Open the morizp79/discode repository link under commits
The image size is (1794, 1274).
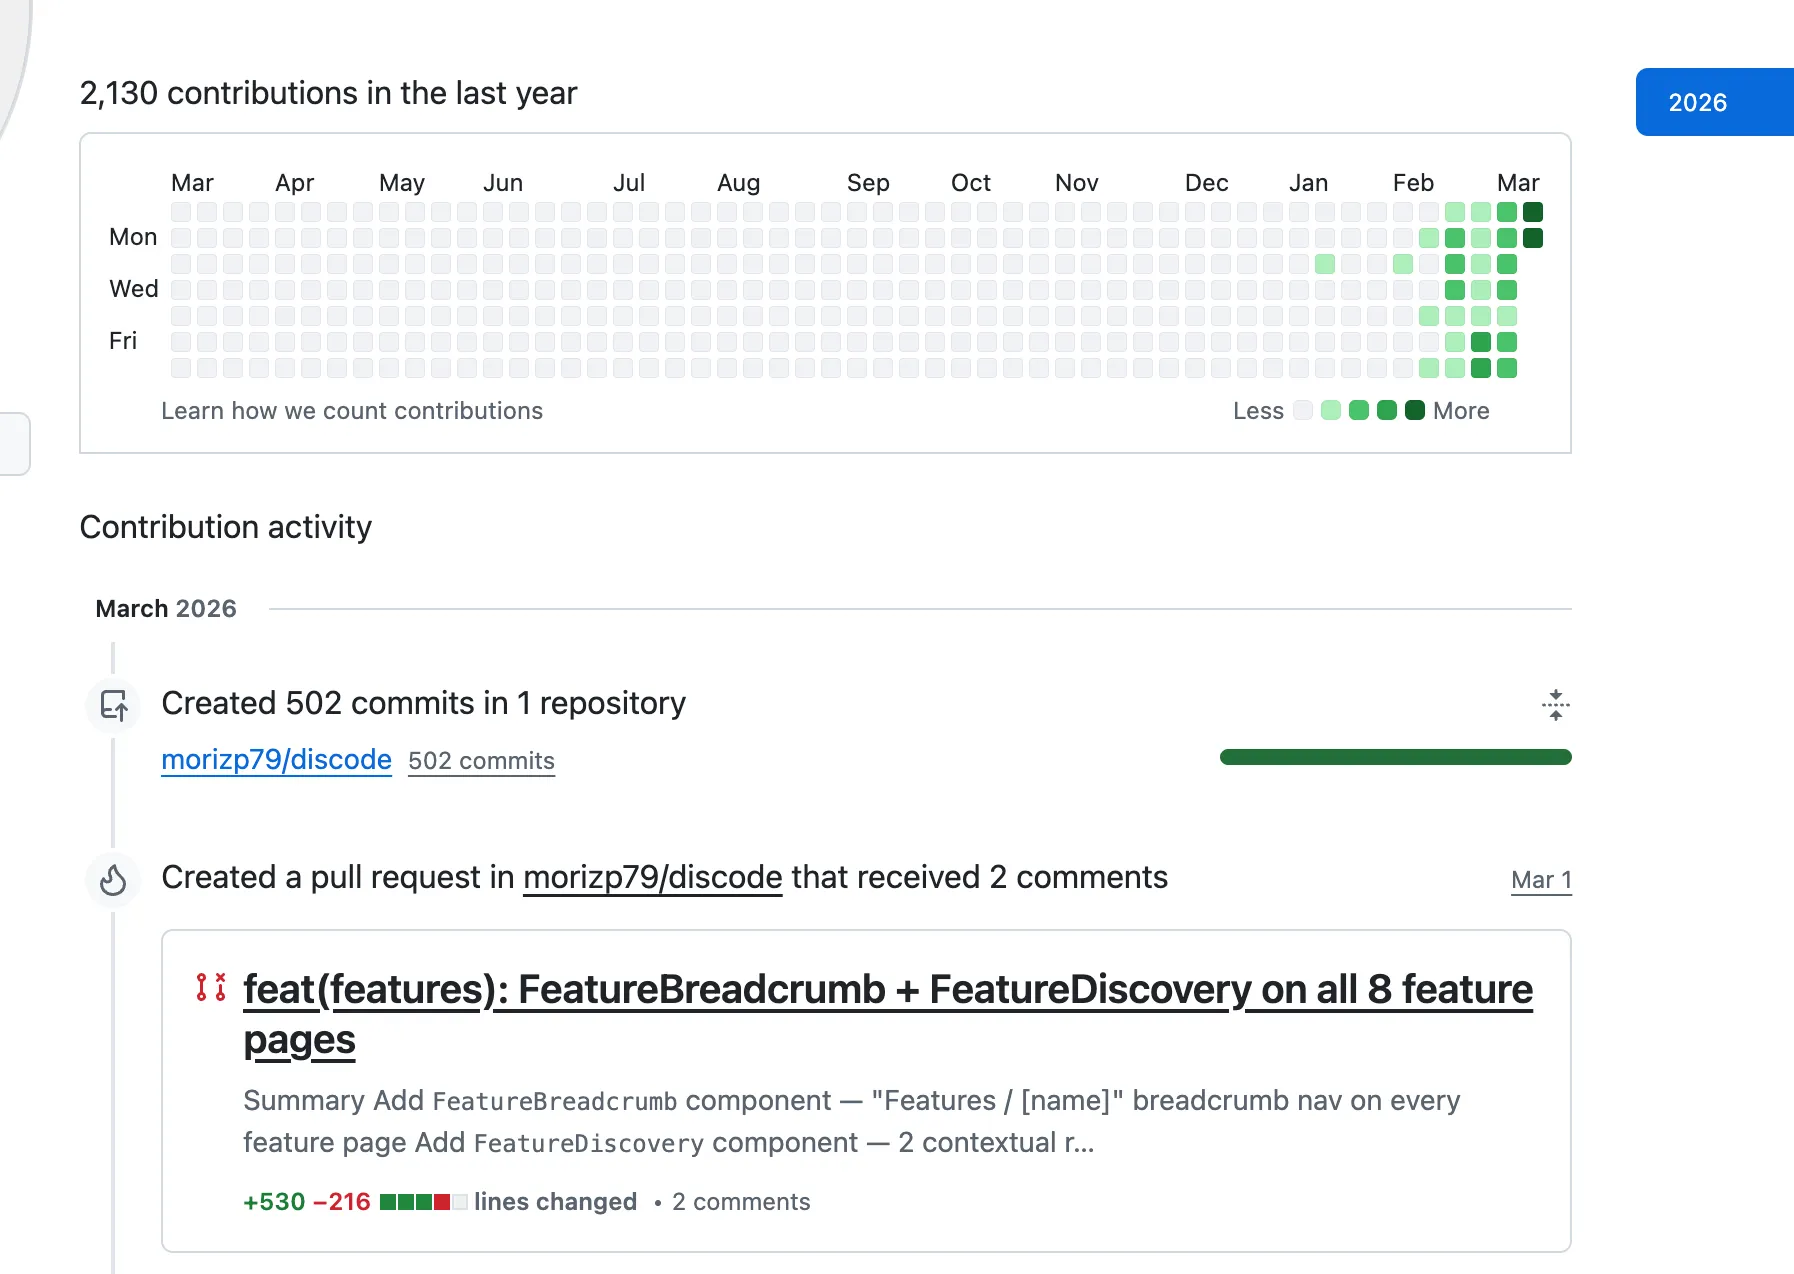[276, 760]
